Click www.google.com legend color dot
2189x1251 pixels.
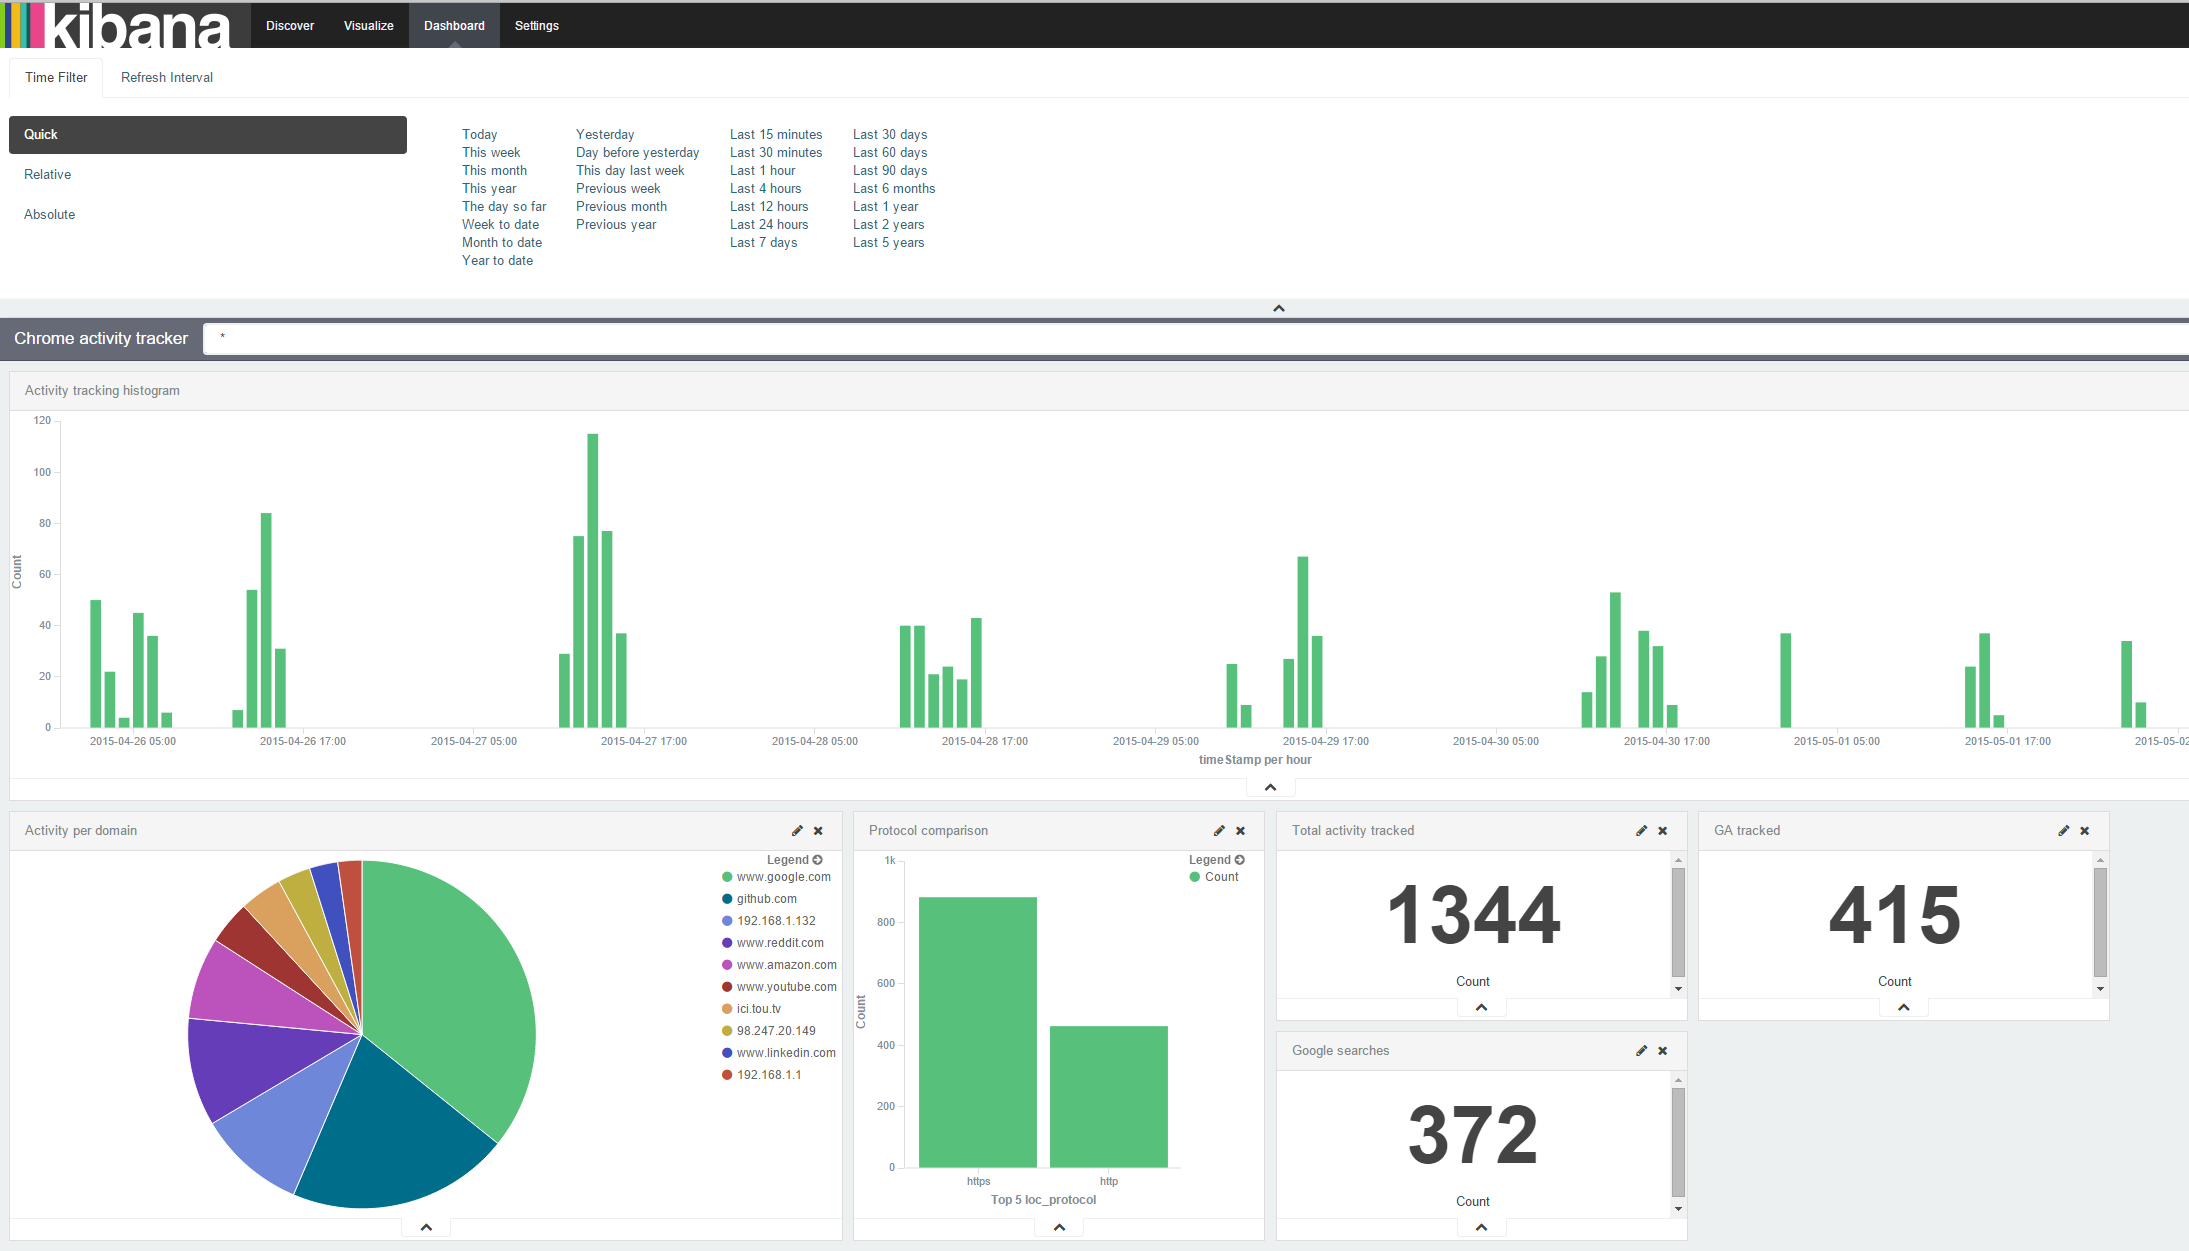pos(727,877)
